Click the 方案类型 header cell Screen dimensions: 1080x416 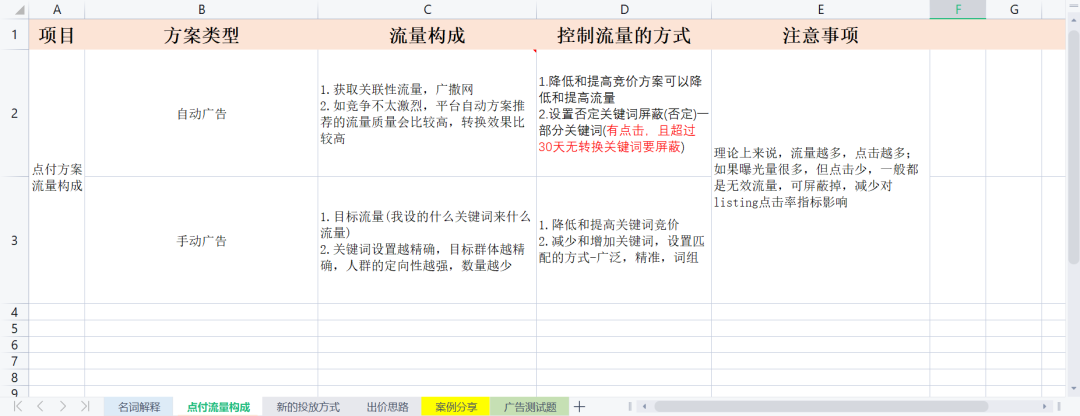click(x=201, y=34)
